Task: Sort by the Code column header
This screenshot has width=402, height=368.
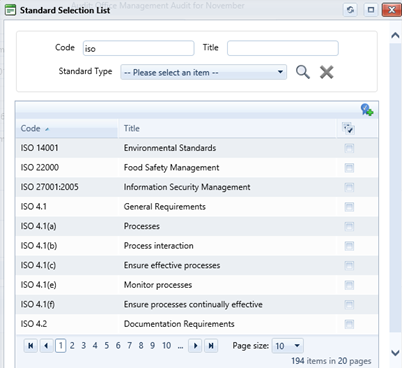Action: tap(66, 128)
